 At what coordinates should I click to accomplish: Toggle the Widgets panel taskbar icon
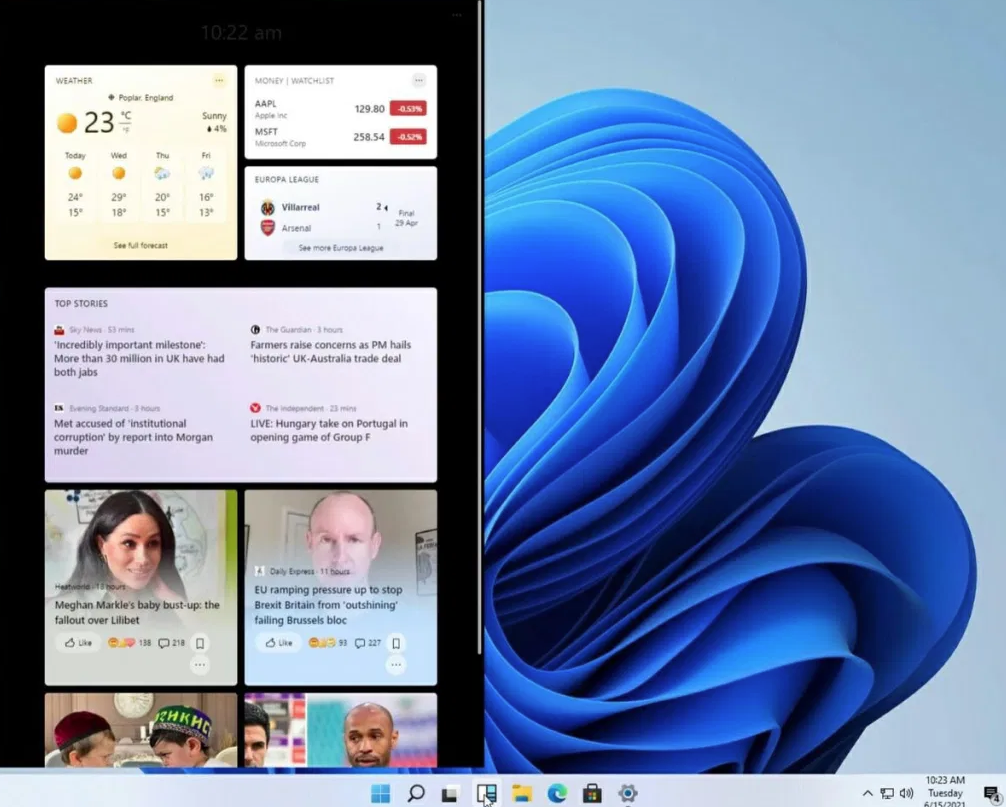(x=486, y=794)
